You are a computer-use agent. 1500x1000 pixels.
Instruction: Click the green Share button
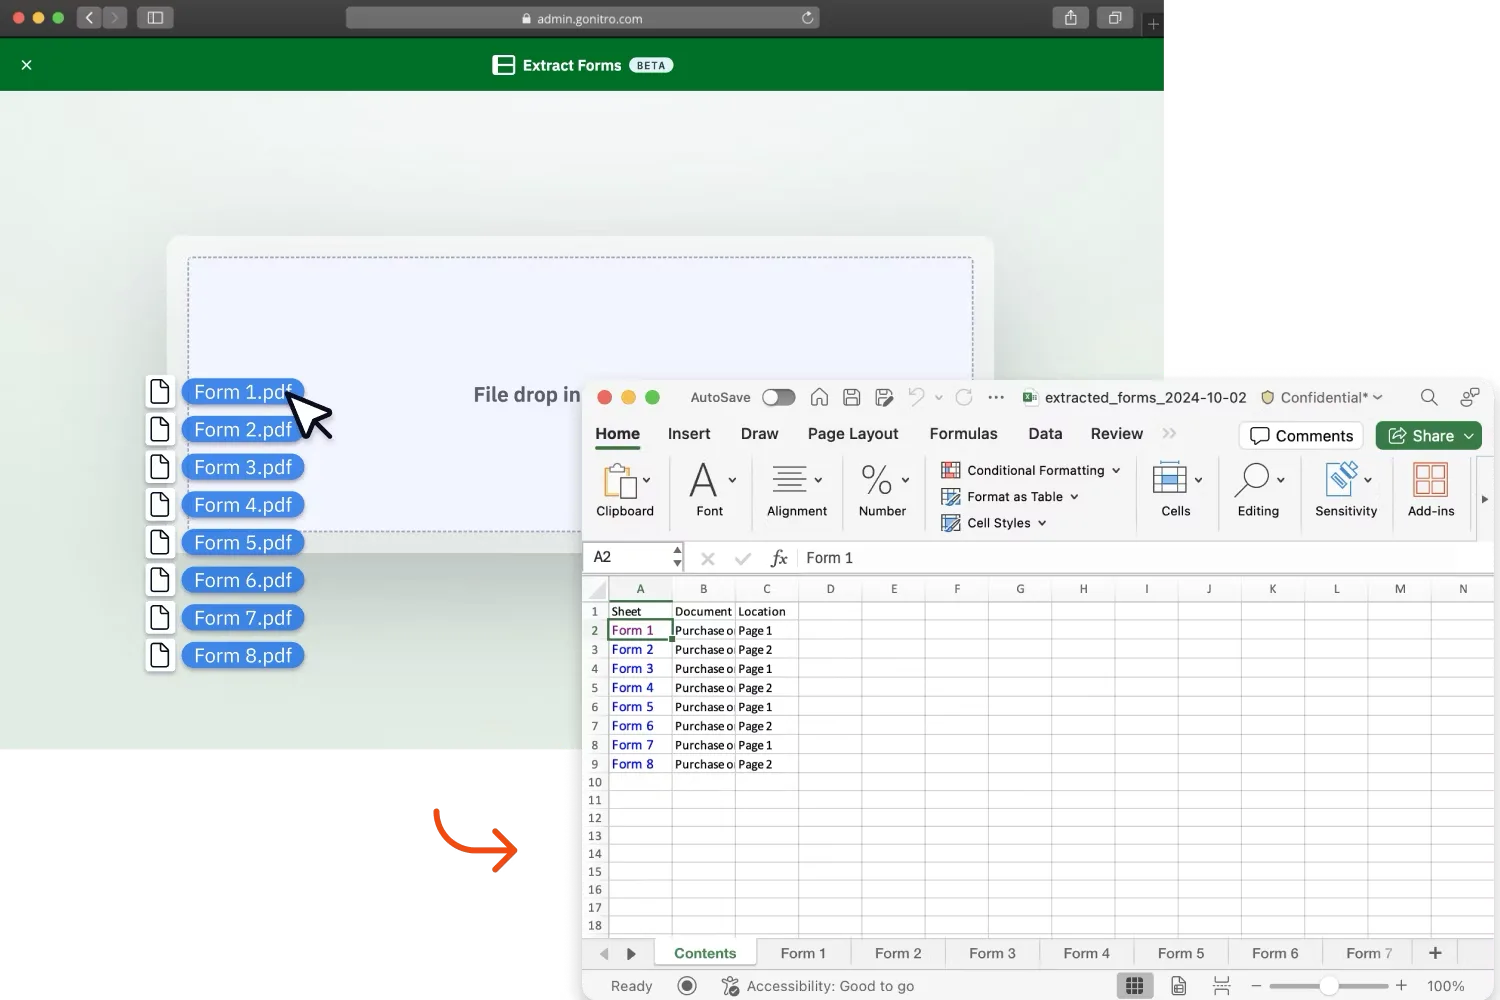[x=1429, y=436]
